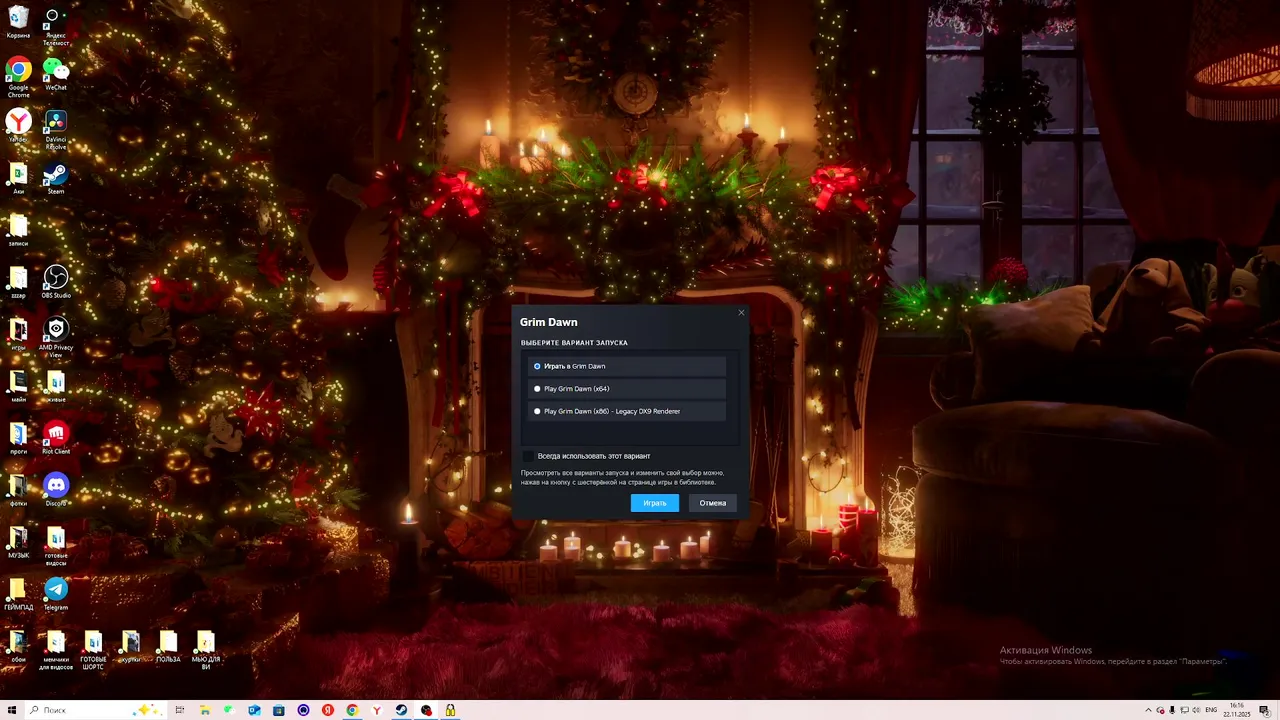Image resolution: width=1280 pixels, height=720 pixels.
Task: Open Яндекс Телемост desktop shortcut
Action: coord(56,26)
